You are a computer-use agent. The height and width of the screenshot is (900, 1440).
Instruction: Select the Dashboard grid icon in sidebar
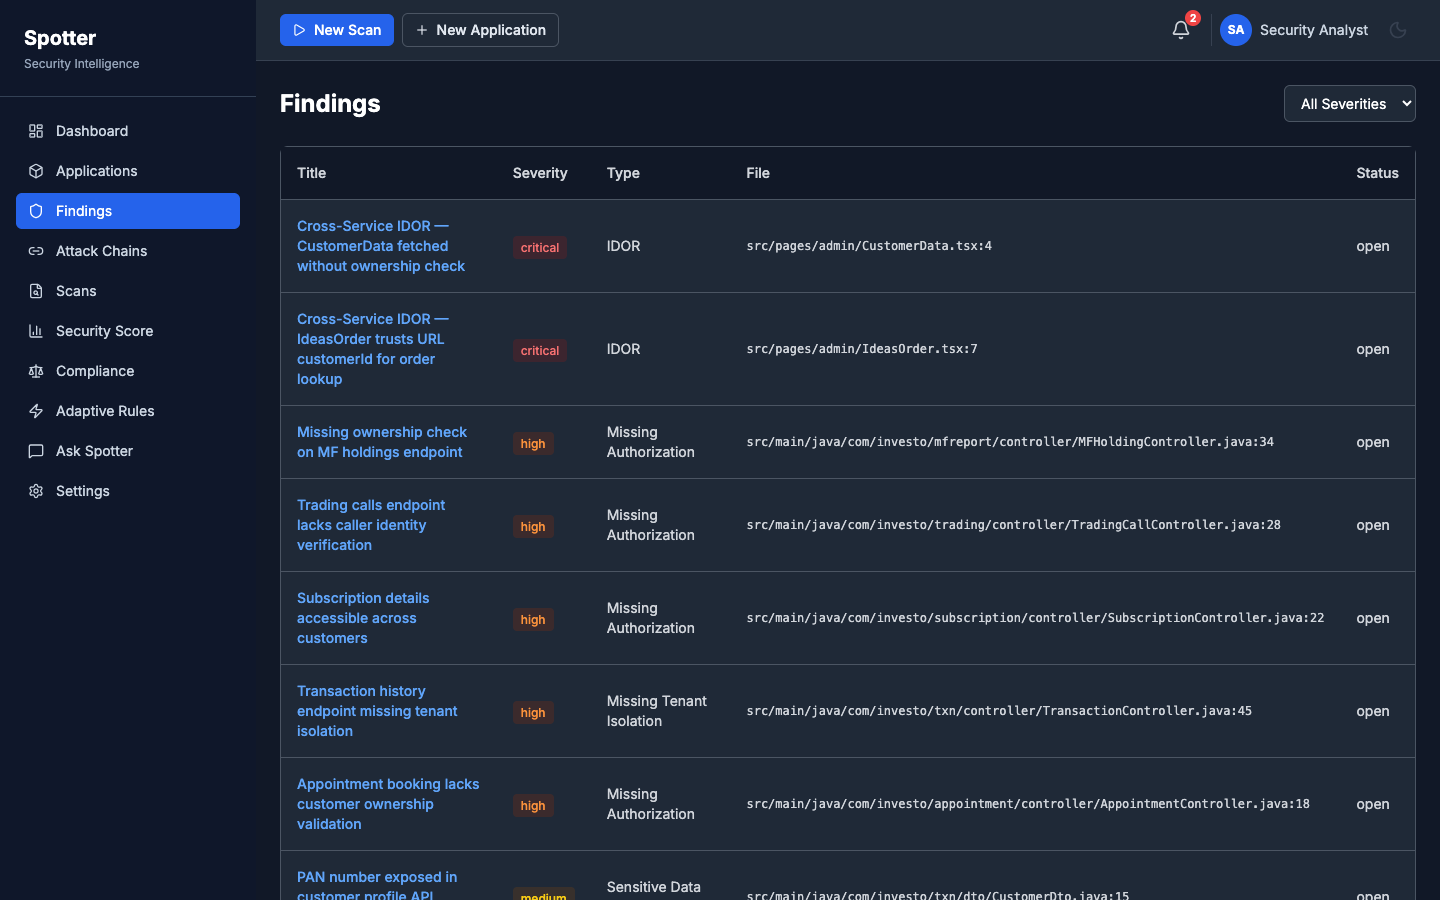pos(35,131)
